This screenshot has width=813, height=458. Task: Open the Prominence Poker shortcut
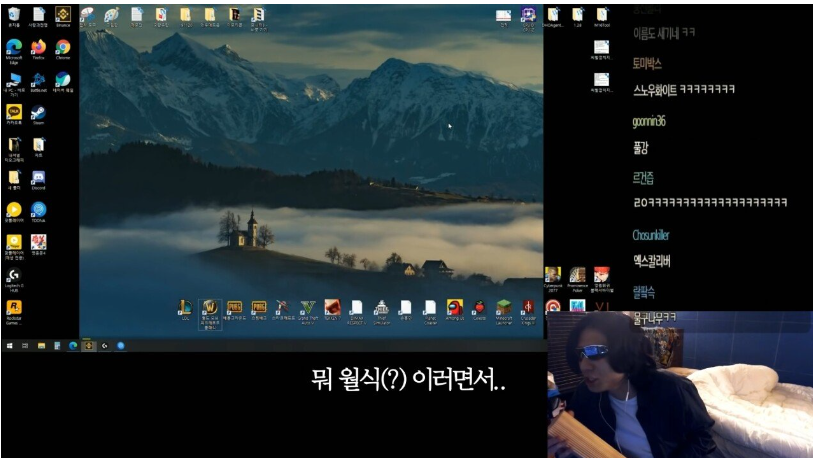(x=578, y=280)
